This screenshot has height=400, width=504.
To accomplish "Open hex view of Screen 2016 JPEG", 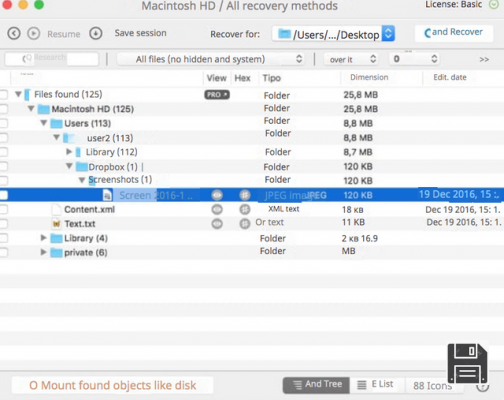I will [245, 195].
